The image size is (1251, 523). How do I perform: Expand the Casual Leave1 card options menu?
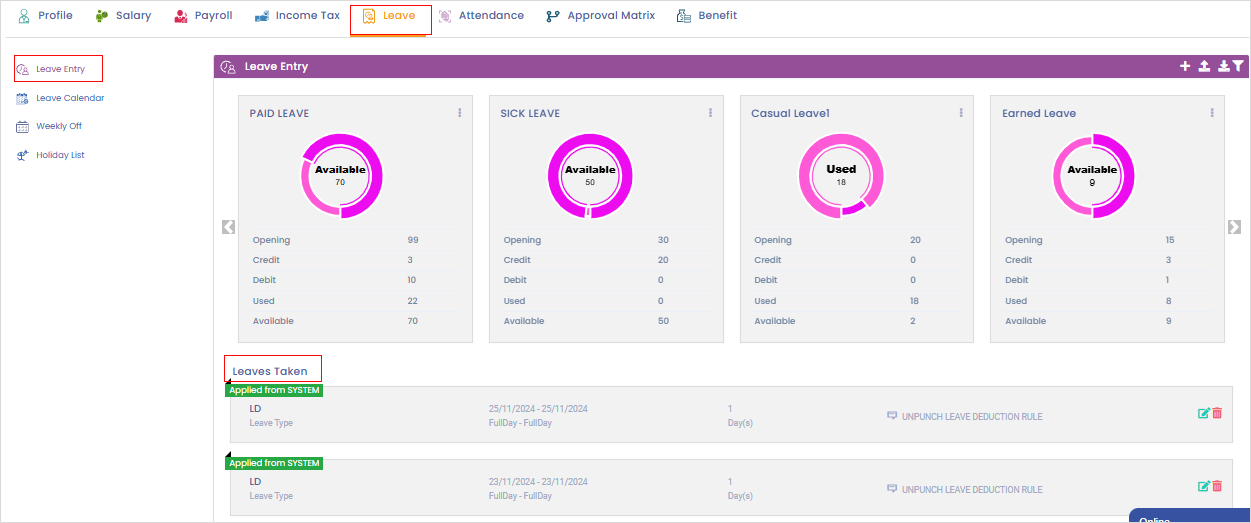(961, 113)
